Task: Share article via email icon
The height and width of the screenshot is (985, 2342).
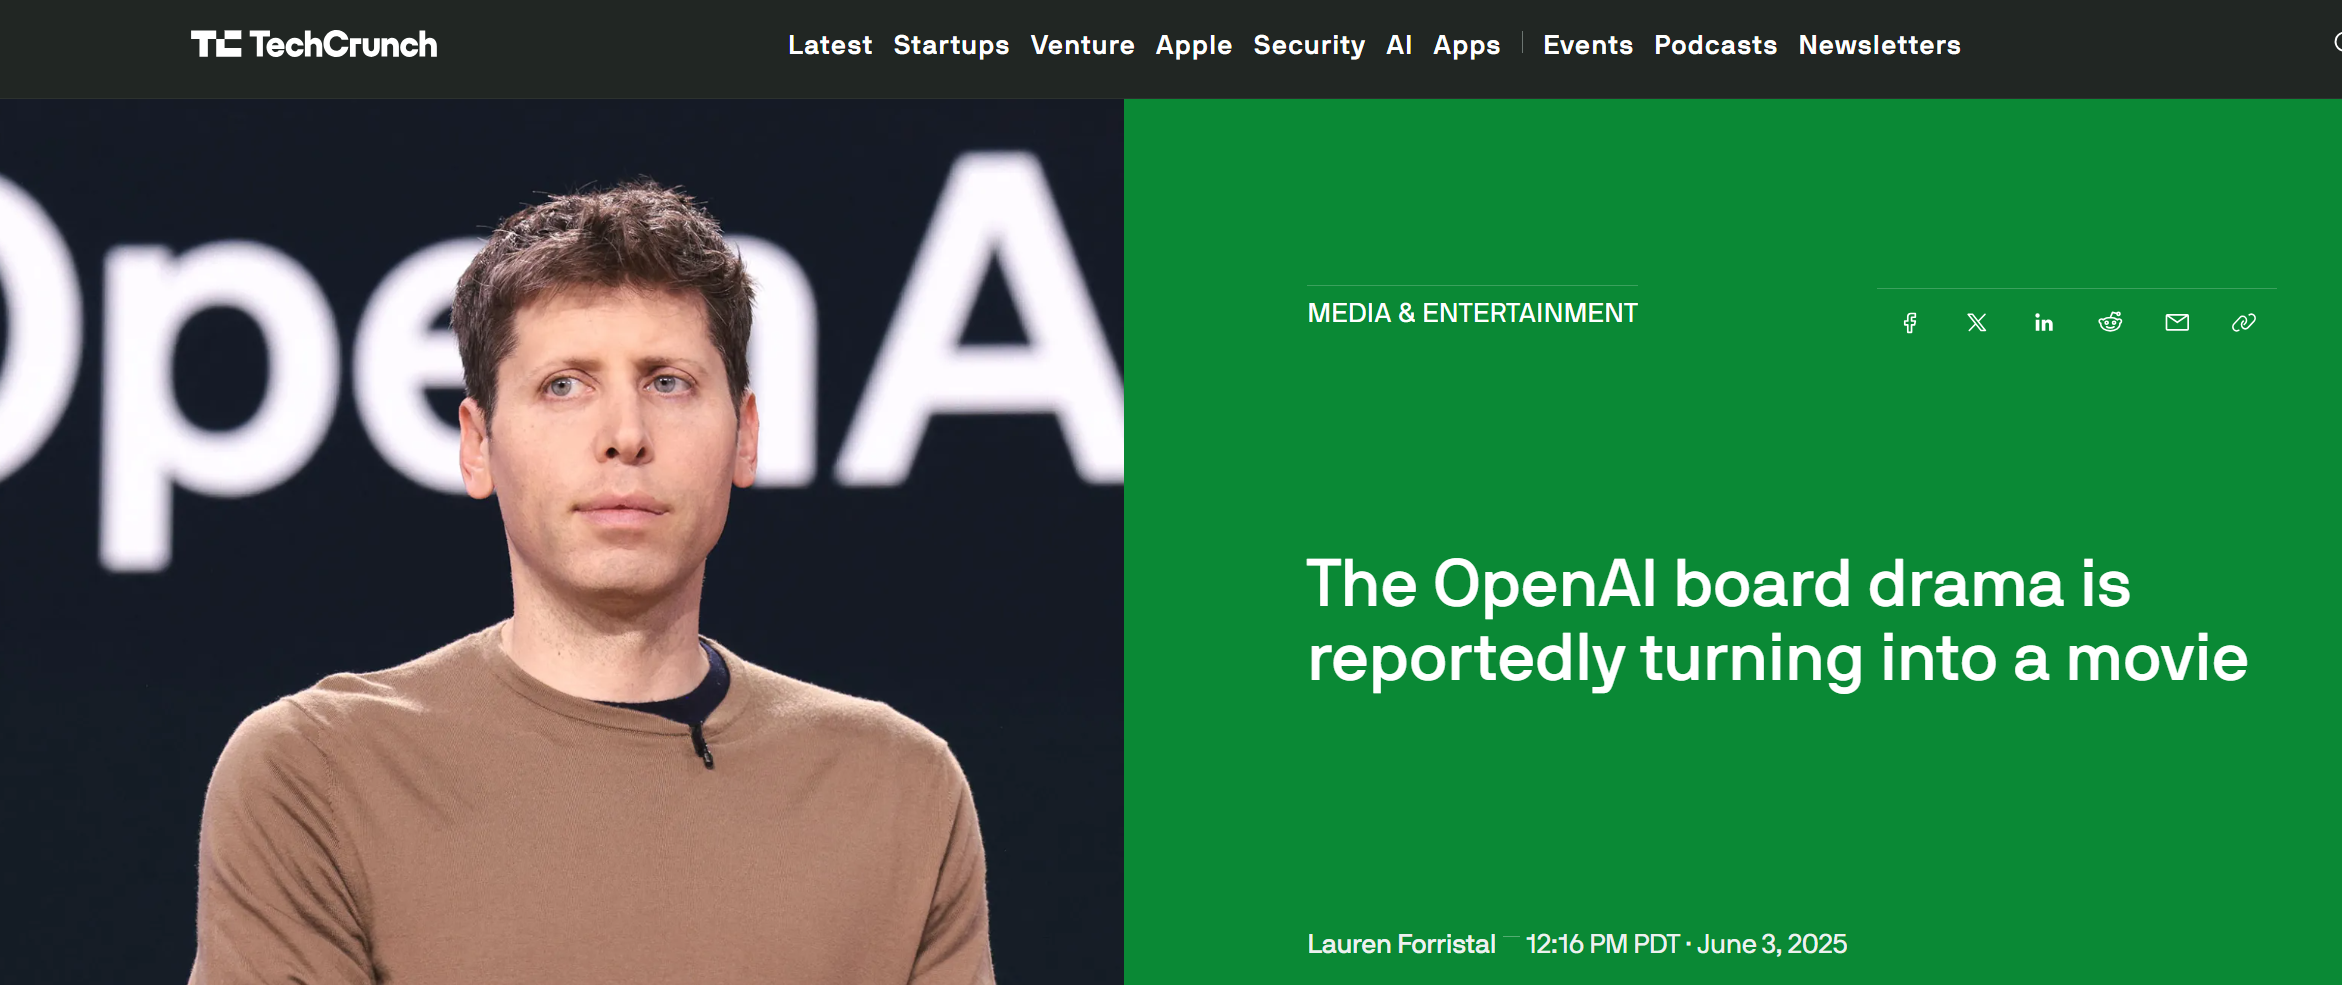Action: [x=2177, y=322]
